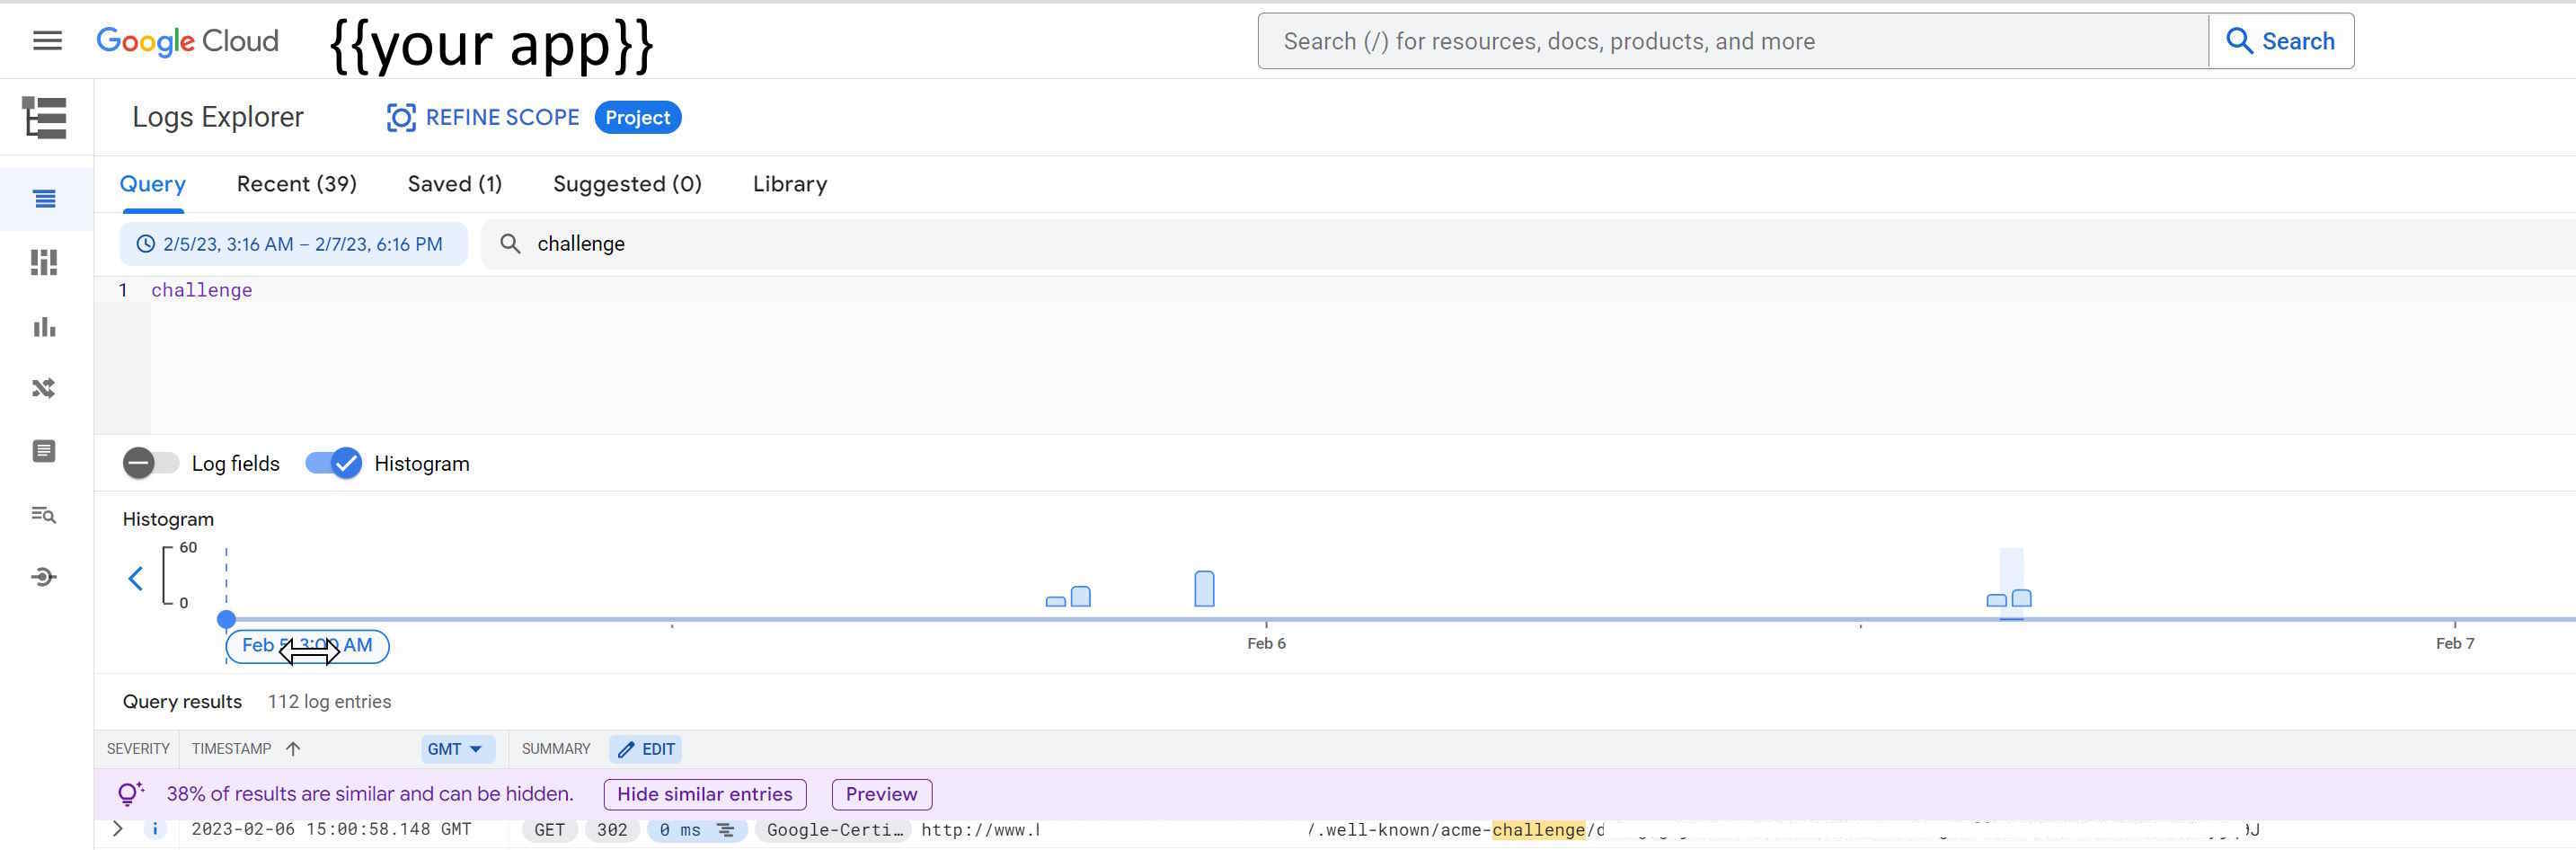Click the Preview button
Screen dimensions: 2576x850
click(x=882, y=794)
